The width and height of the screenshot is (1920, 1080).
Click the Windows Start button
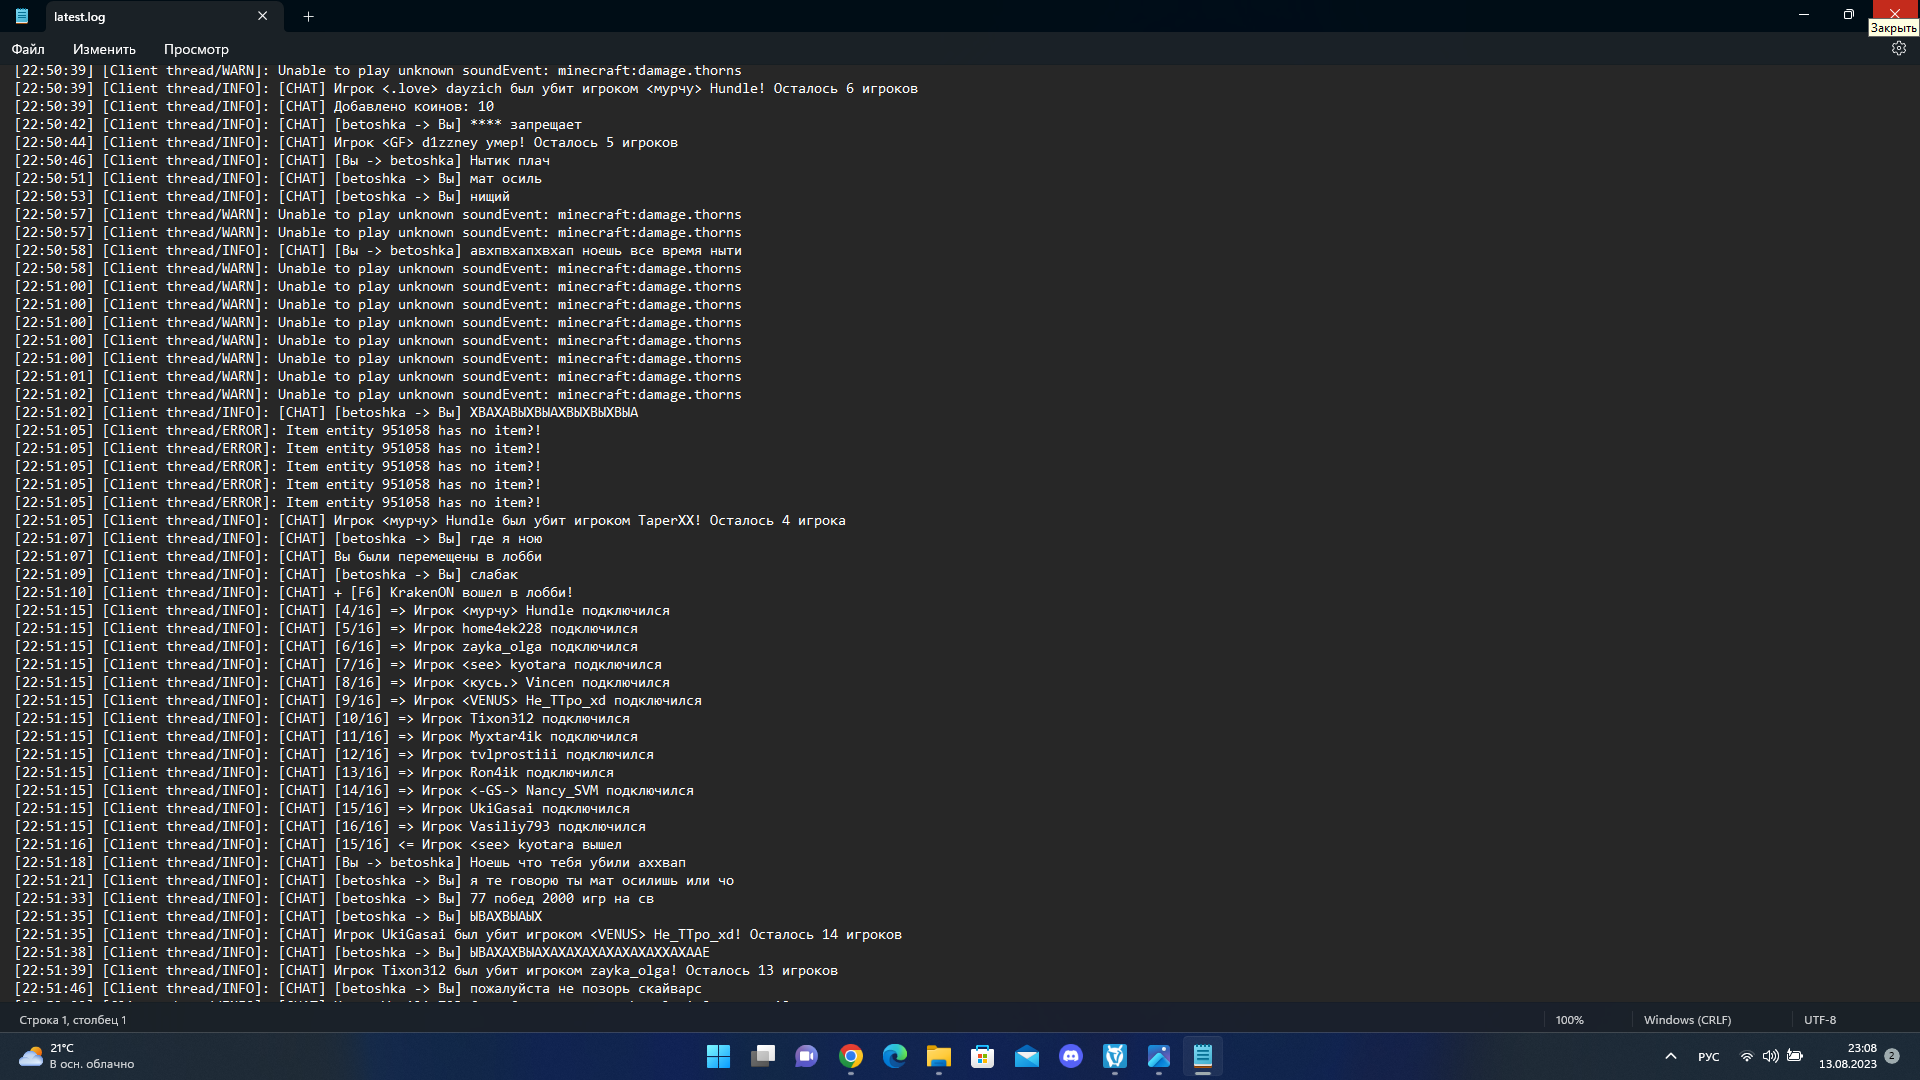pos(718,1056)
